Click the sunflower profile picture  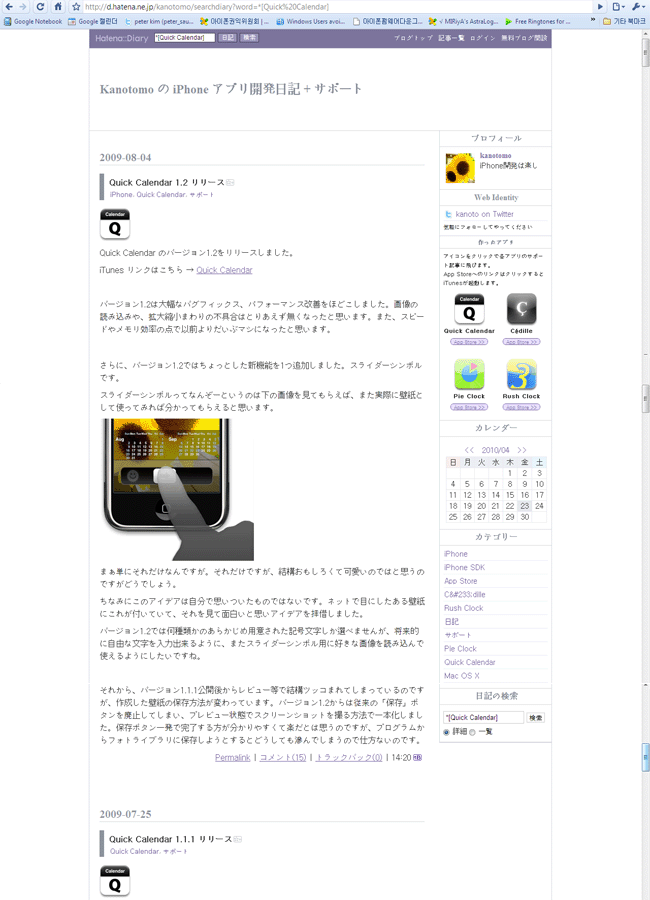[x=460, y=168]
